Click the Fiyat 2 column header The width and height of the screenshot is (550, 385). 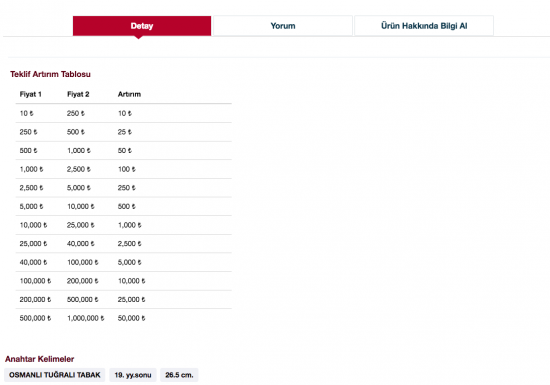(x=78, y=94)
